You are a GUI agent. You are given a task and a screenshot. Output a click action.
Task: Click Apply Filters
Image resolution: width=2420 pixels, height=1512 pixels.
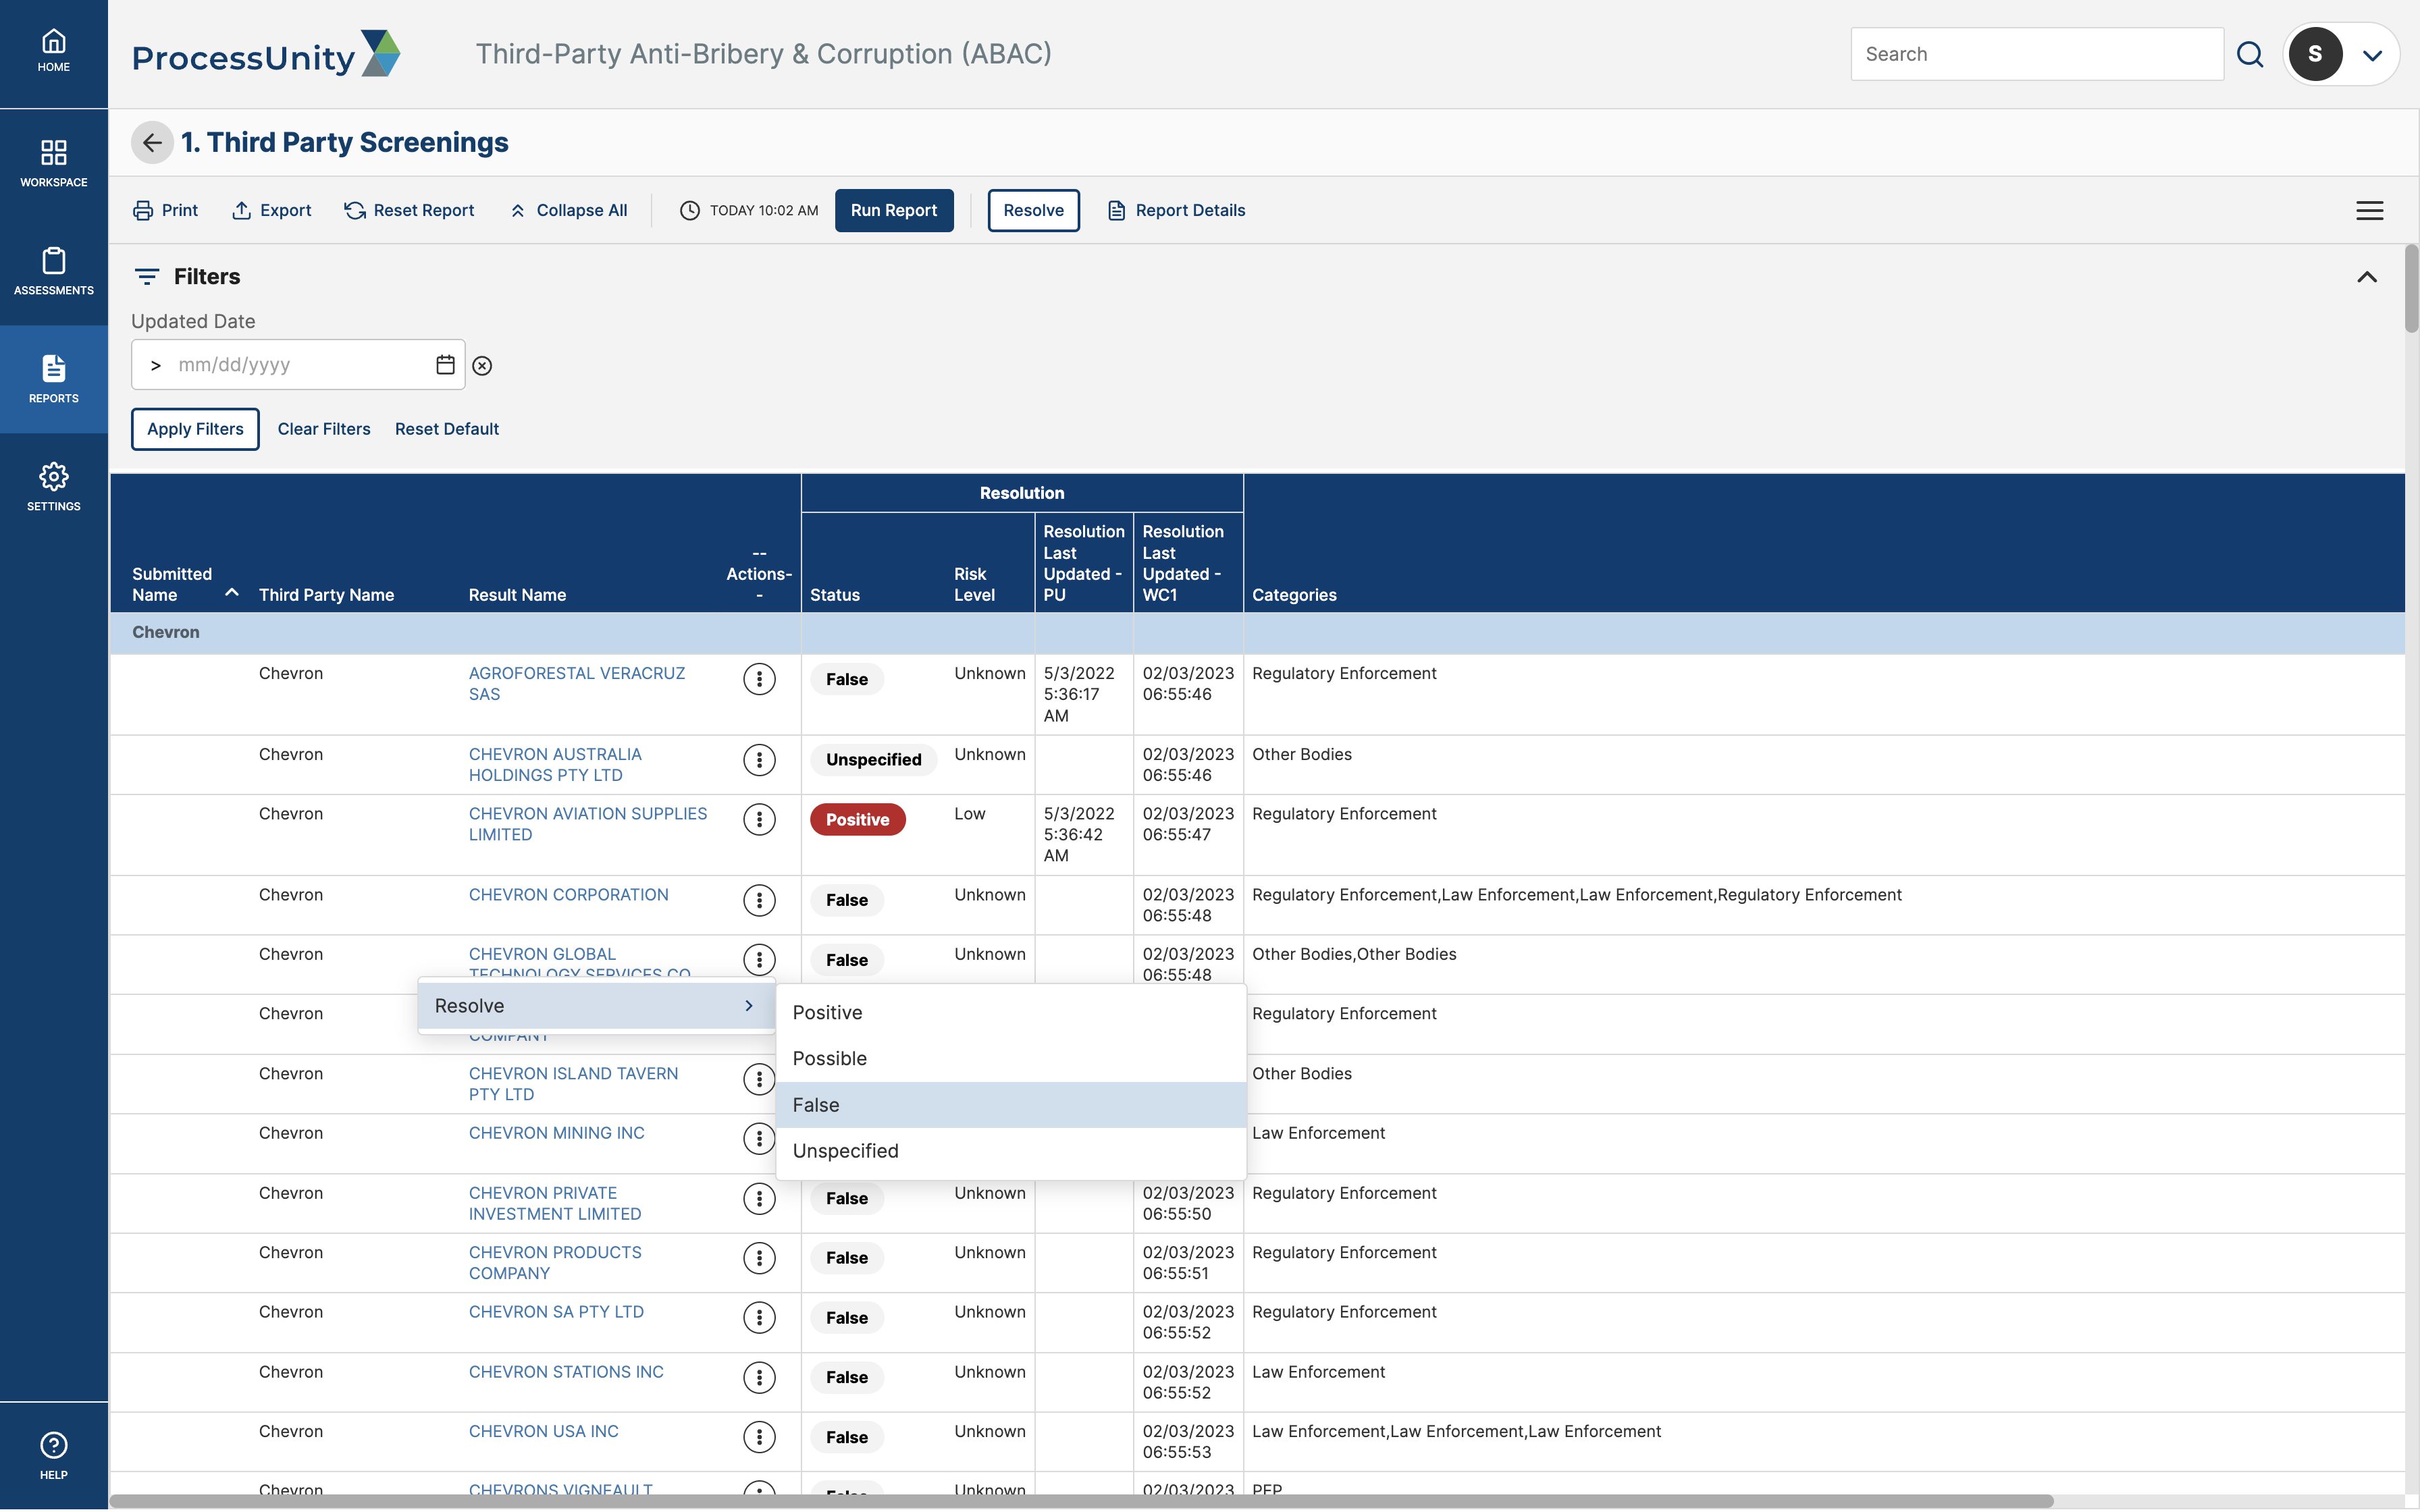[195, 429]
